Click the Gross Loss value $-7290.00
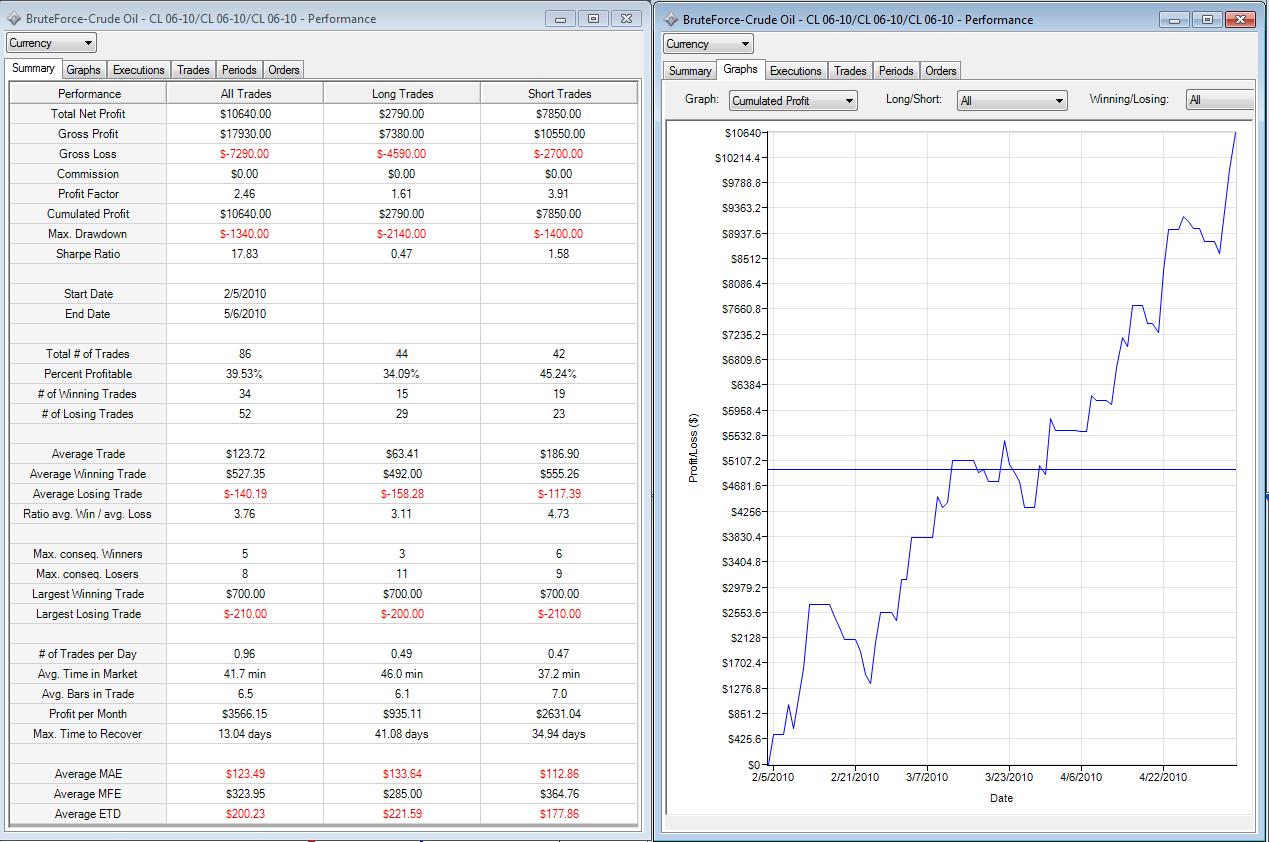This screenshot has width=1269, height=842. click(x=245, y=154)
